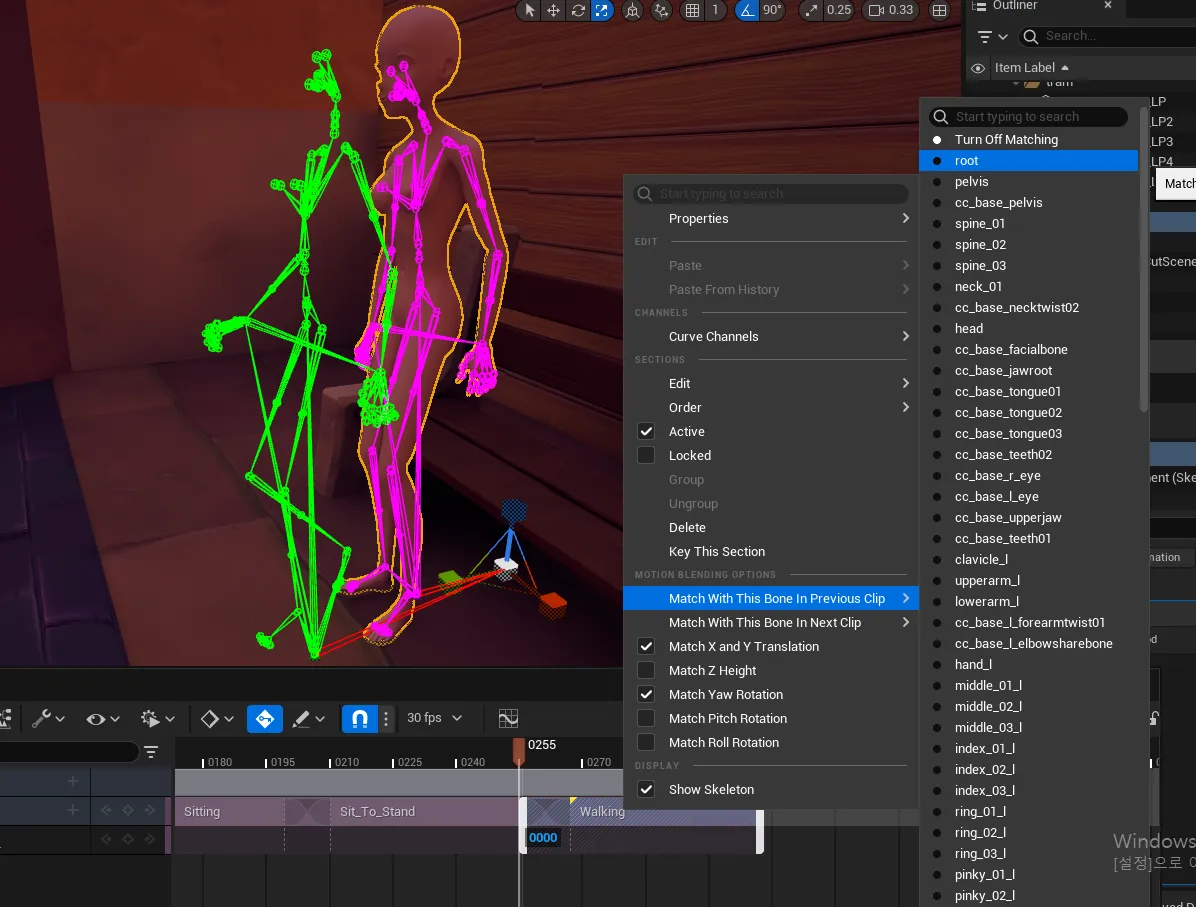Open the viewport layout grid icon
The width and height of the screenshot is (1196, 907).
(x=940, y=10)
